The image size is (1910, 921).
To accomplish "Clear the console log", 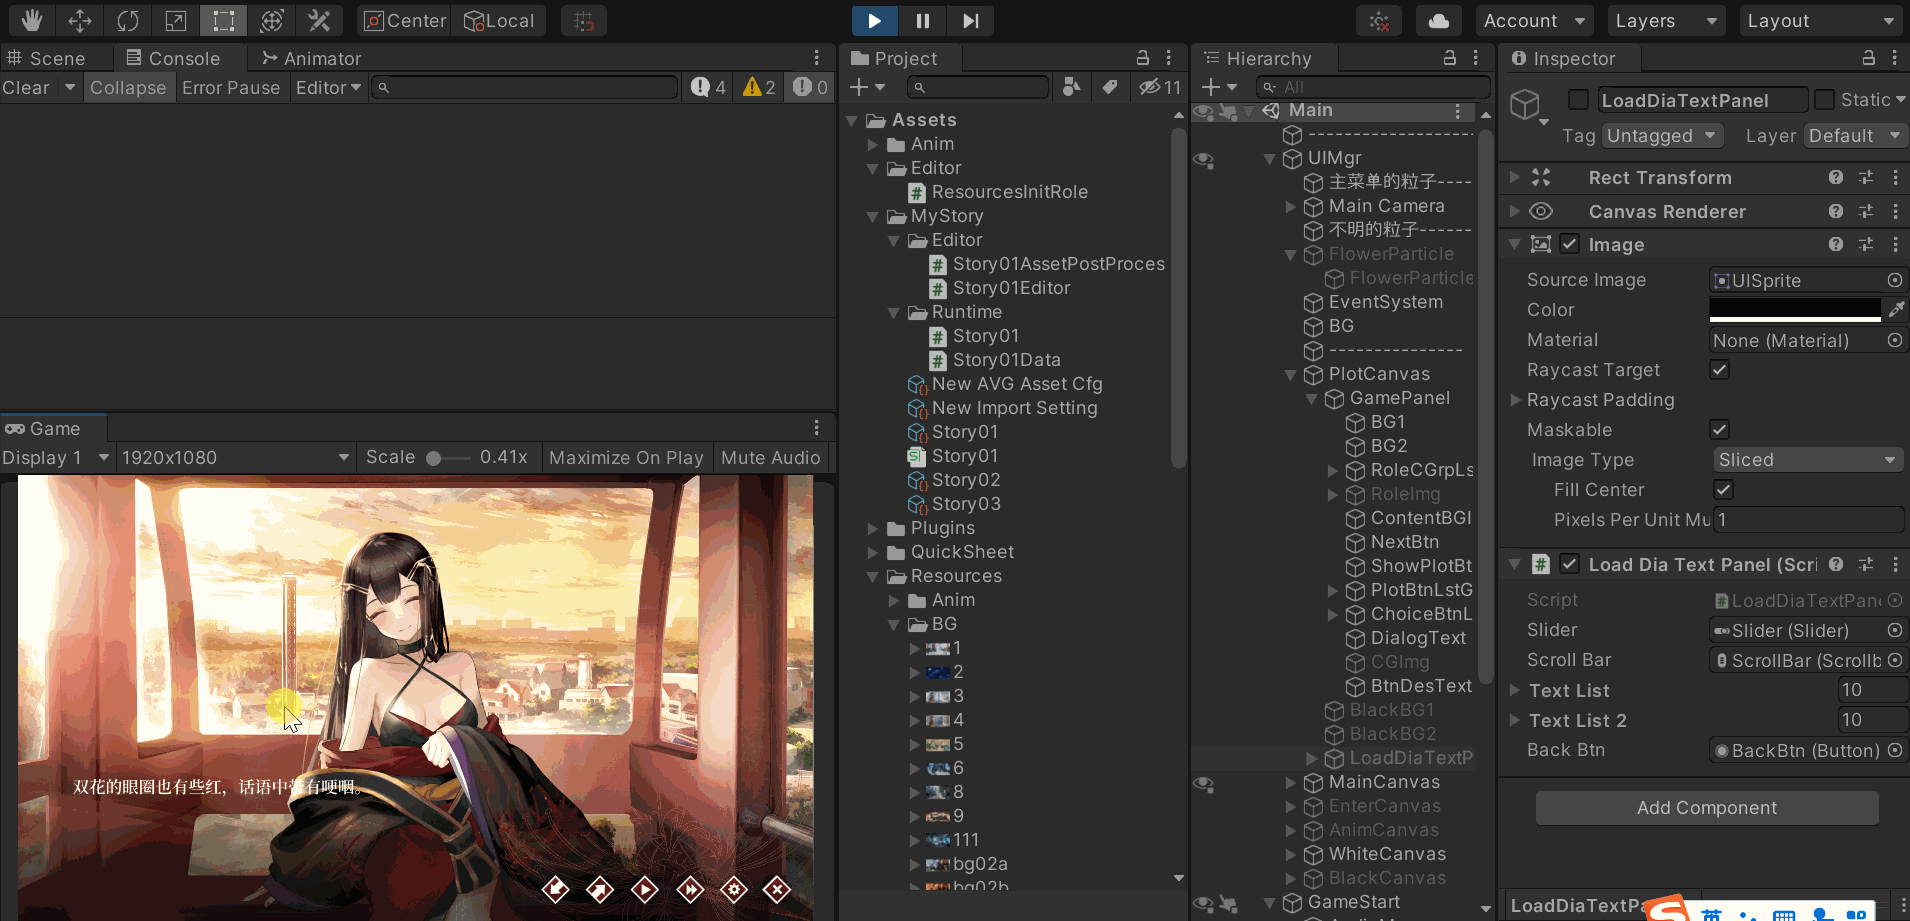I will tap(26, 88).
